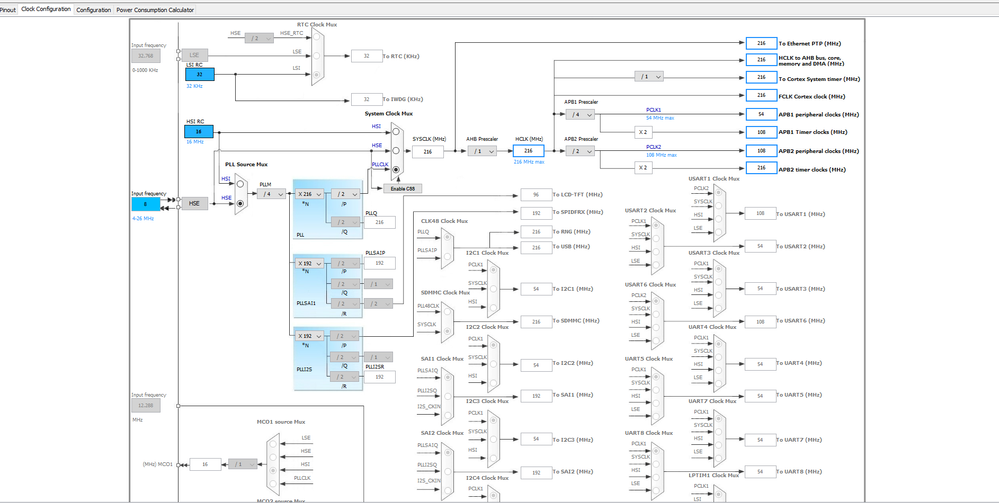
Task: Select LSE in RTC Clock Mux
Action: 316,55
